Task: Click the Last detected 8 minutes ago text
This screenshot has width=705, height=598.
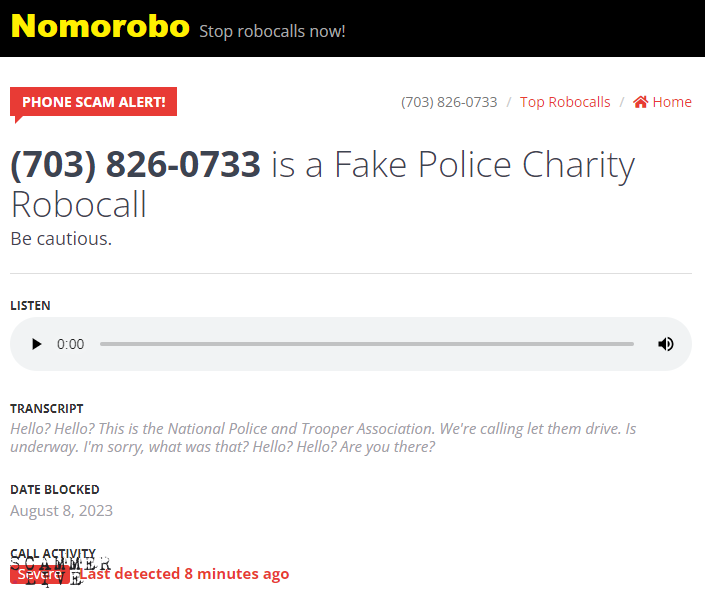Action: [185, 574]
